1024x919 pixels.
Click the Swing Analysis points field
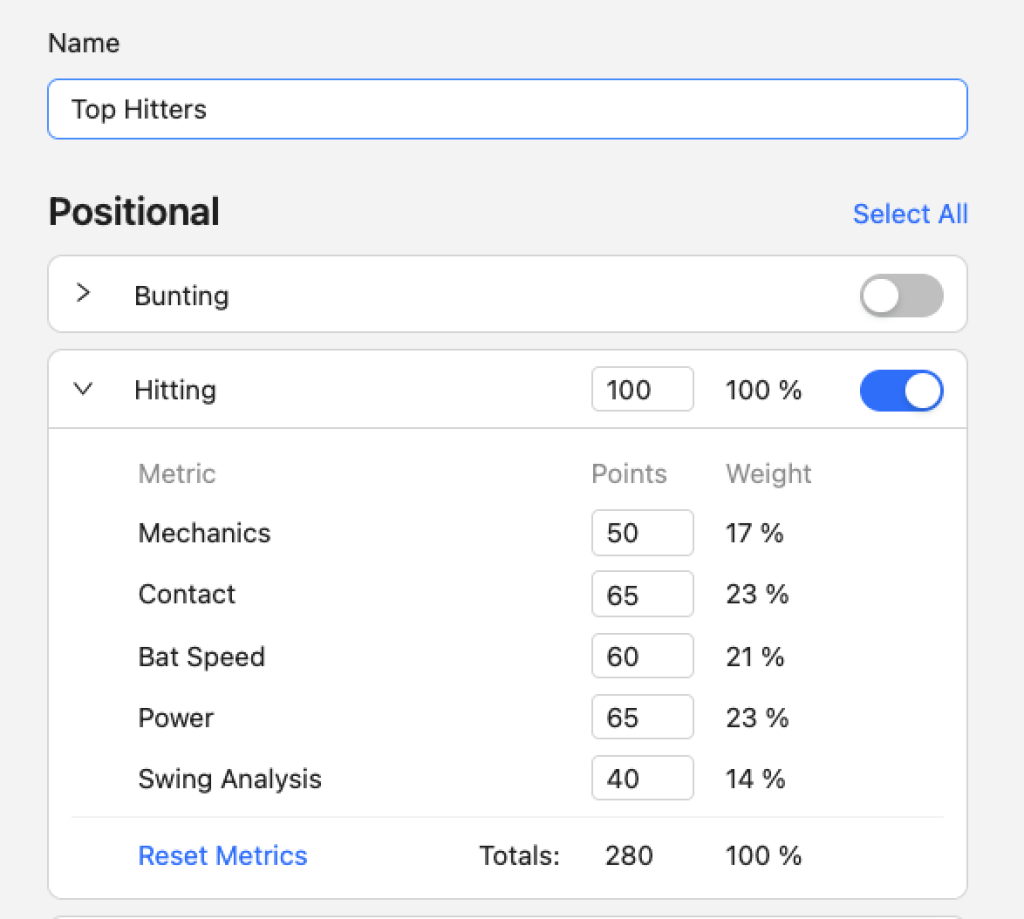(642, 778)
